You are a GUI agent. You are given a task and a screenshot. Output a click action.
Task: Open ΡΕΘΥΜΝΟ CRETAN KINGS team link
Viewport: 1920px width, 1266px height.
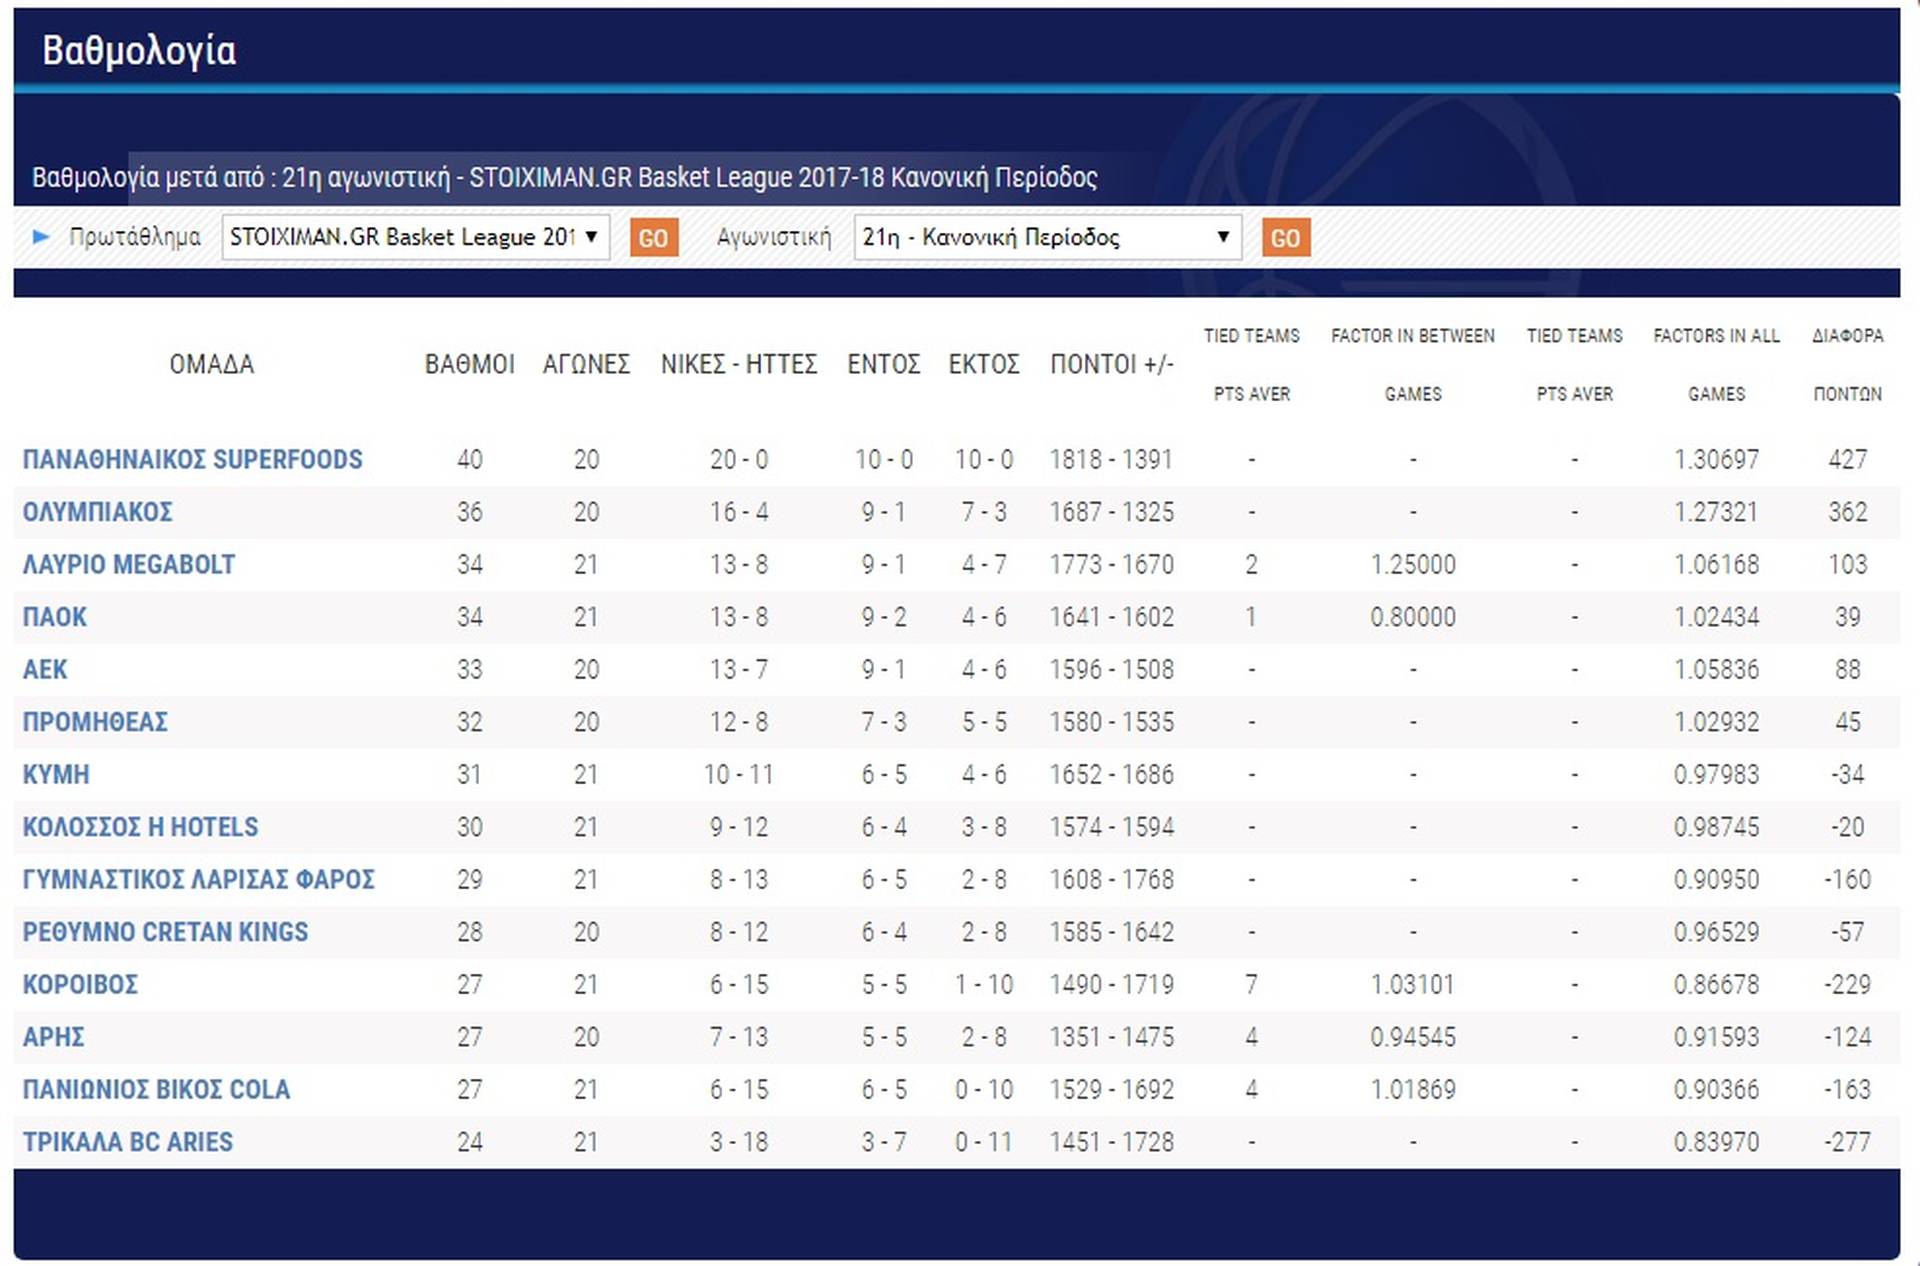point(166,932)
